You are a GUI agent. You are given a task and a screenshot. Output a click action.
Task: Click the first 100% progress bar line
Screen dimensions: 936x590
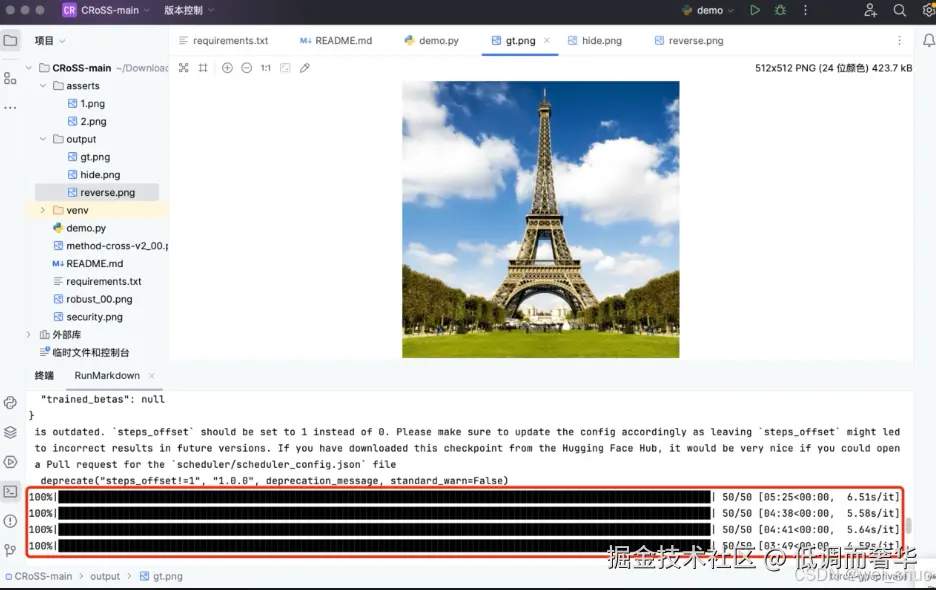[464, 497]
